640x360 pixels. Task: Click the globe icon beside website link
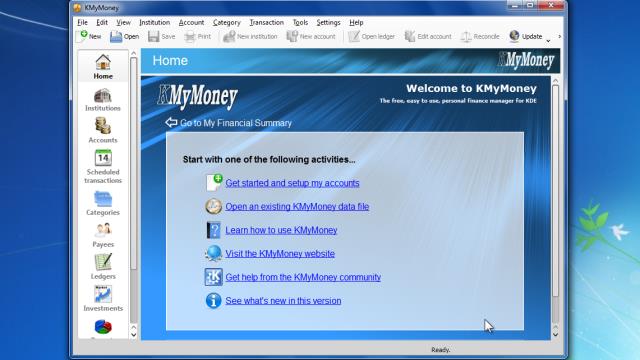tap(213, 253)
